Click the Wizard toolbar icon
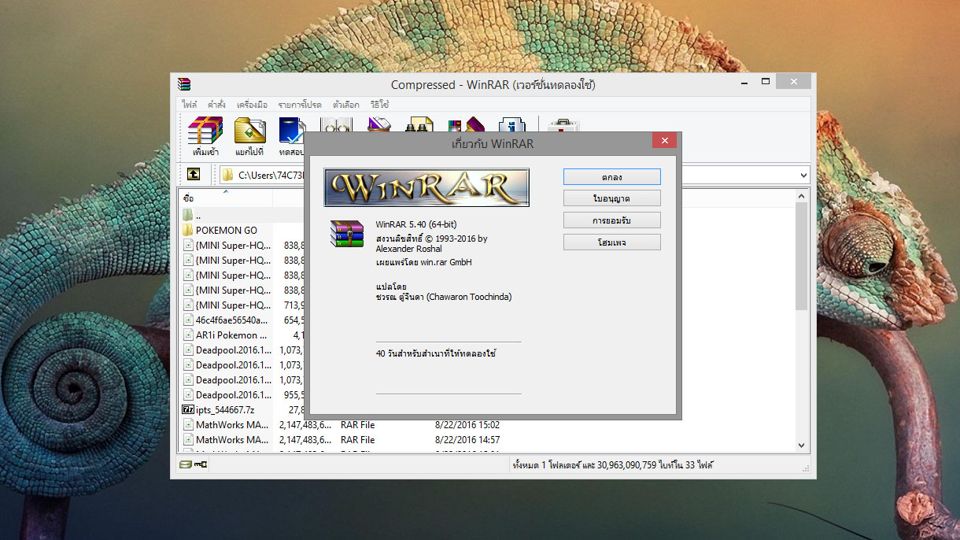Screen dimensions: 960x540 pos(467,124)
